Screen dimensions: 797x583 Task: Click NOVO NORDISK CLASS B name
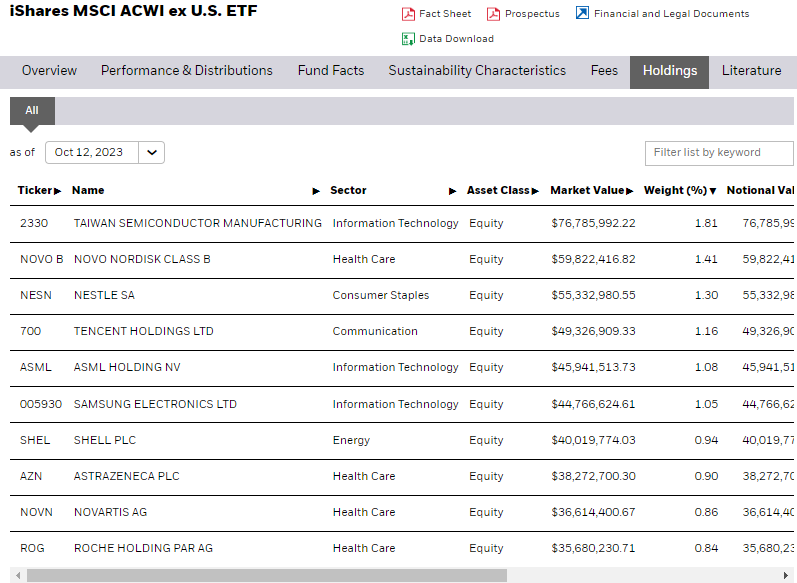point(142,259)
